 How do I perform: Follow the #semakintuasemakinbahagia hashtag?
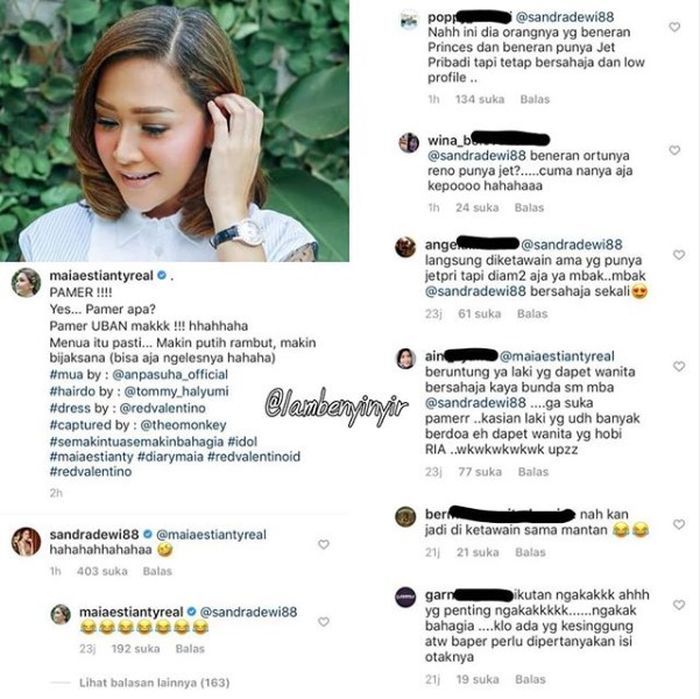point(137,441)
